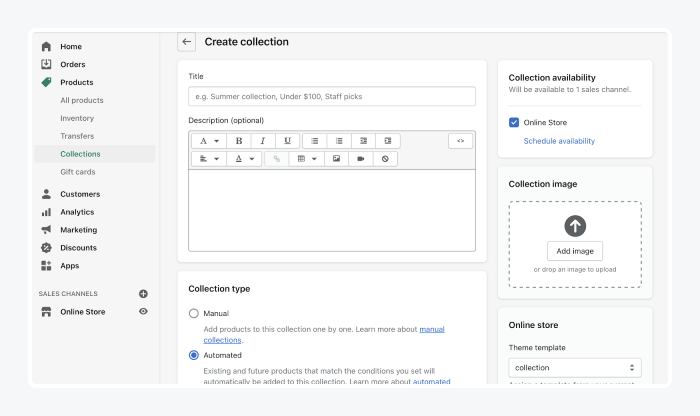Add a sales channel with plus icon
The height and width of the screenshot is (416, 700).
(143, 294)
